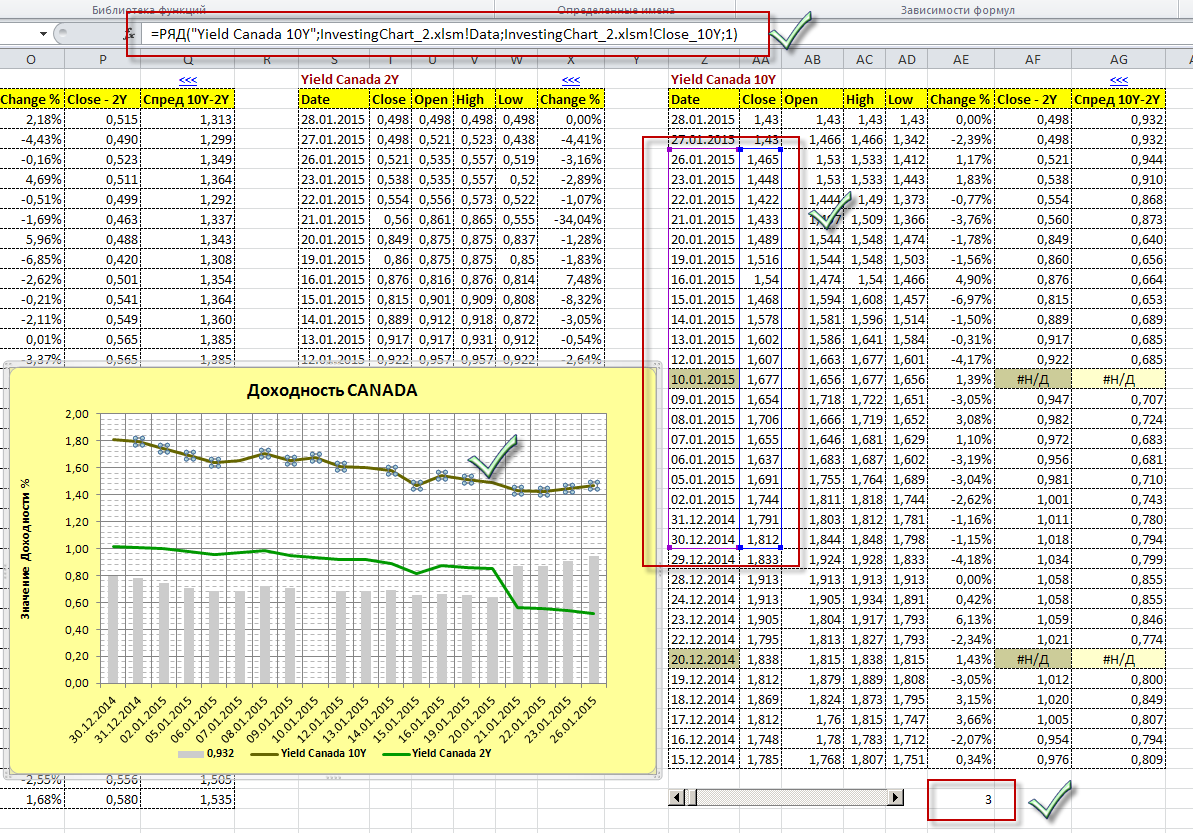Click the fx insert function icon

(129, 34)
